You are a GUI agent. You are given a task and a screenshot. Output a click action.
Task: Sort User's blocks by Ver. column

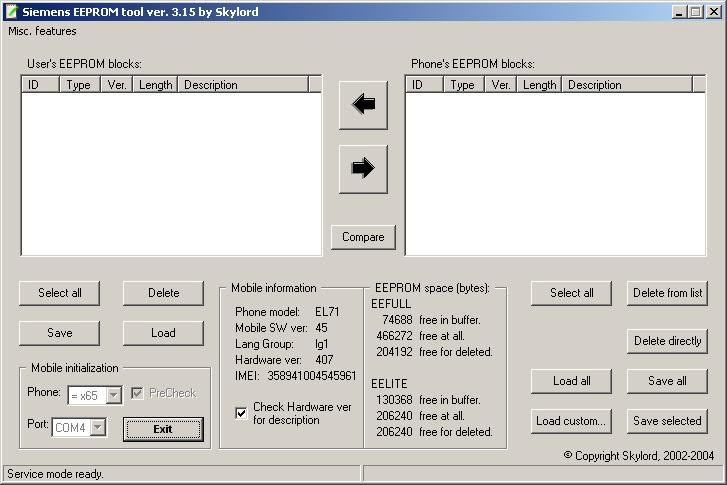pyautogui.click(x=117, y=85)
